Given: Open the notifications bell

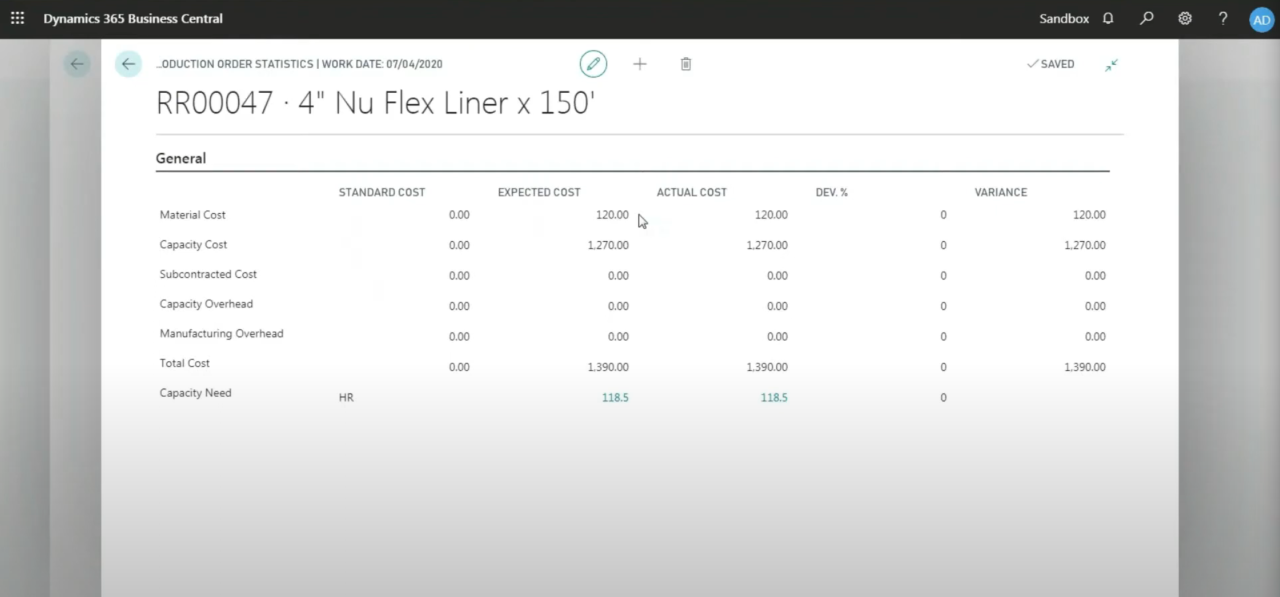Looking at the screenshot, I should point(1108,18).
